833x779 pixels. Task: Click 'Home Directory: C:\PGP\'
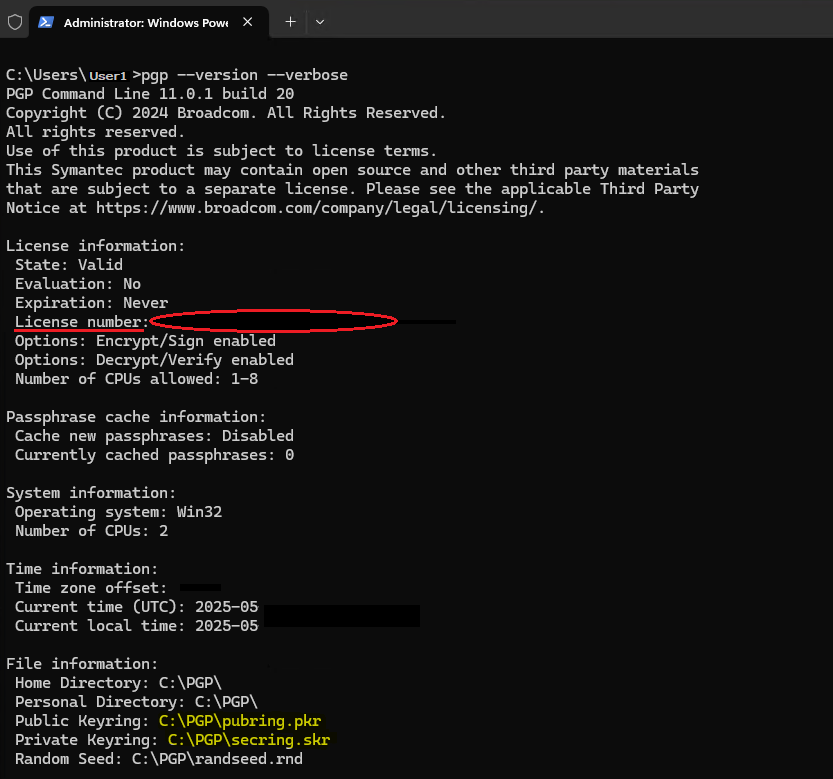[x=118, y=683]
